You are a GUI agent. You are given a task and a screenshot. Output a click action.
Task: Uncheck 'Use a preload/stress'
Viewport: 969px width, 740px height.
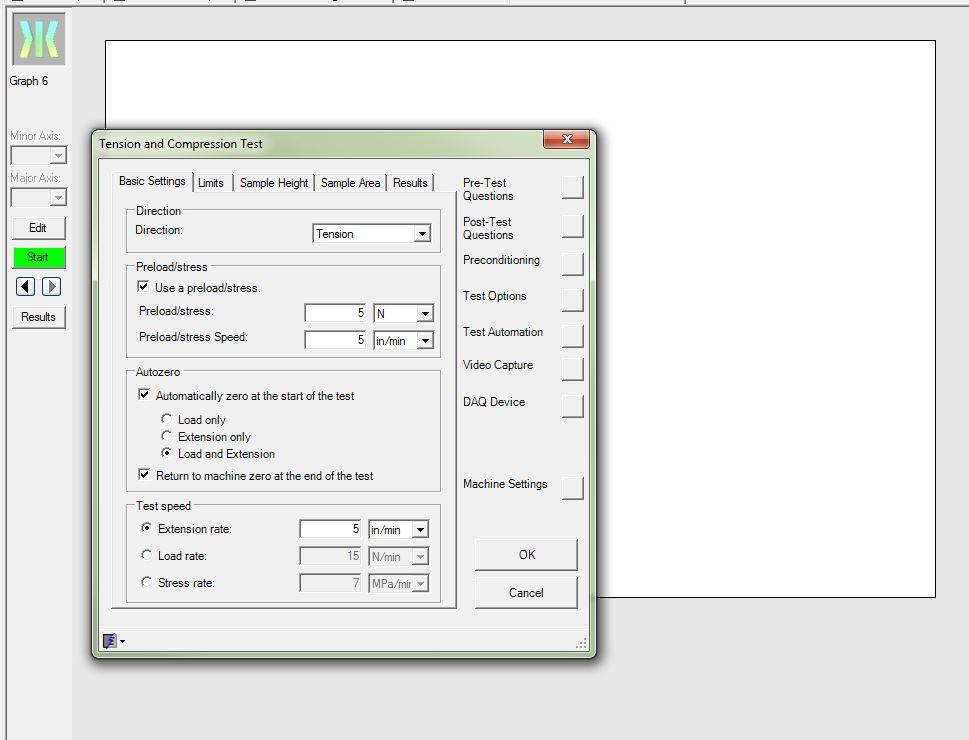[144, 288]
